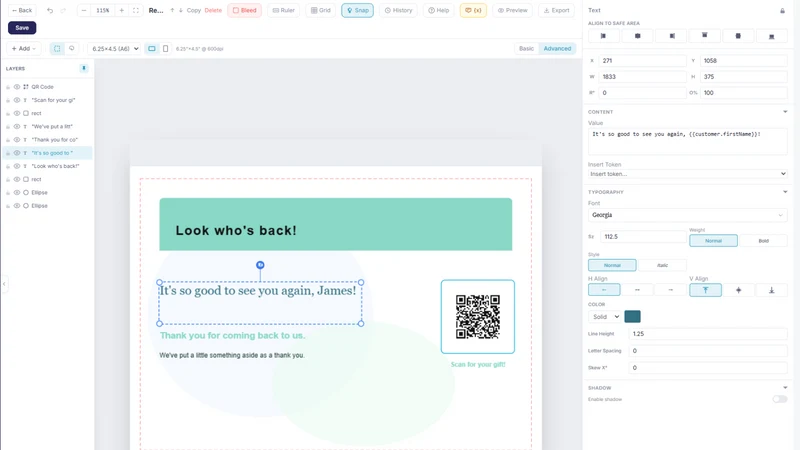Set vertical align to top
The width and height of the screenshot is (800, 450).
[706, 290]
